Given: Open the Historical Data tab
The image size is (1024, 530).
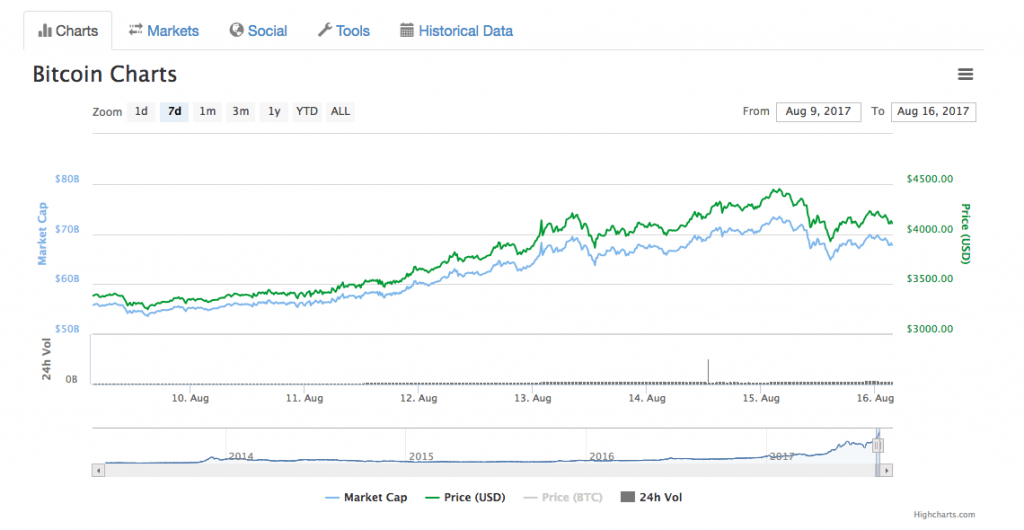Looking at the screenshot, I should tap(456, 31).
